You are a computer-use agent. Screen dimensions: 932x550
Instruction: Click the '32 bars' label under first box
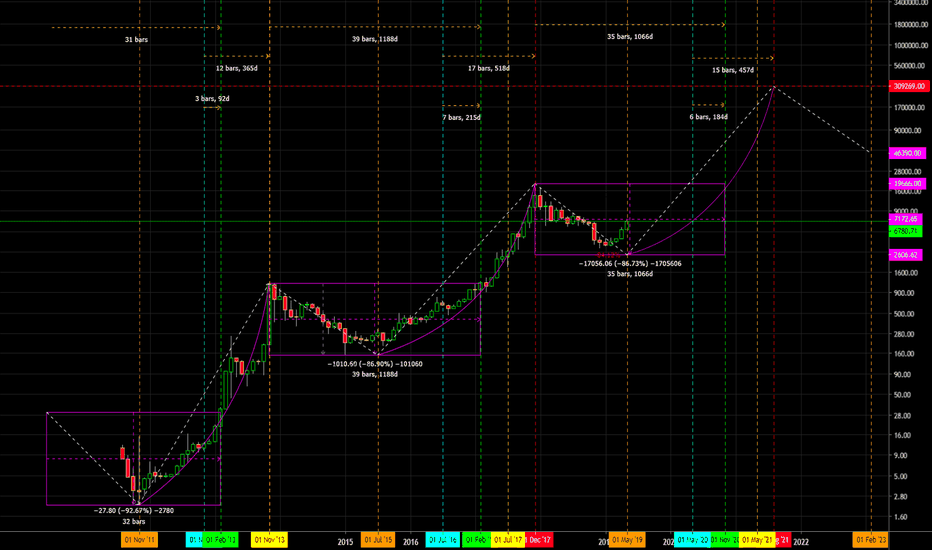[x=134, y=521]
